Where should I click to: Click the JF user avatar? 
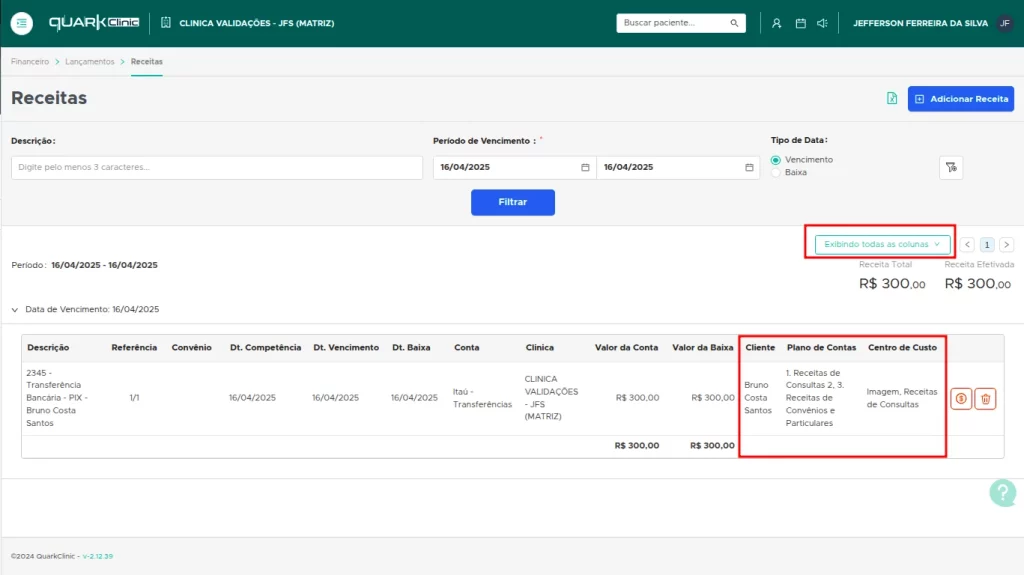1004,23
